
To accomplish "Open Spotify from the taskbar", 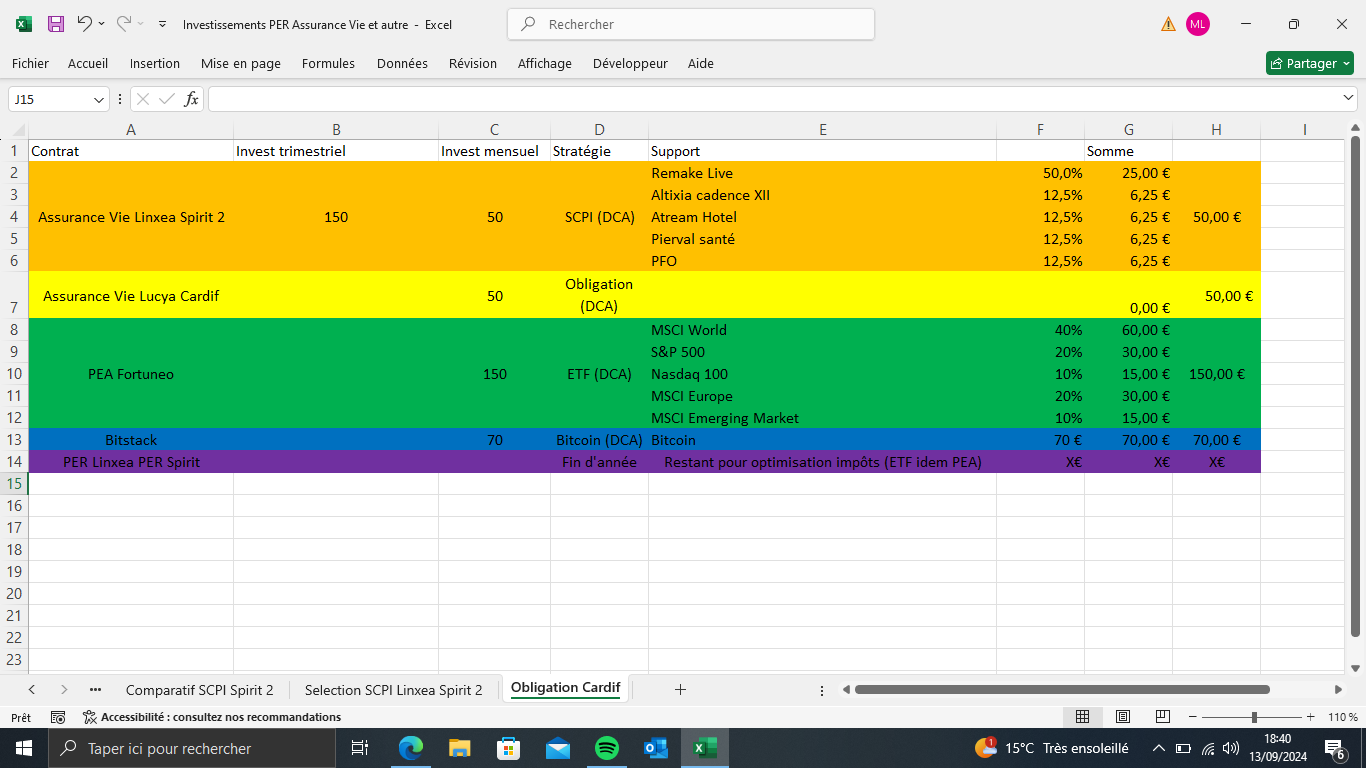I will coord(606,748).
